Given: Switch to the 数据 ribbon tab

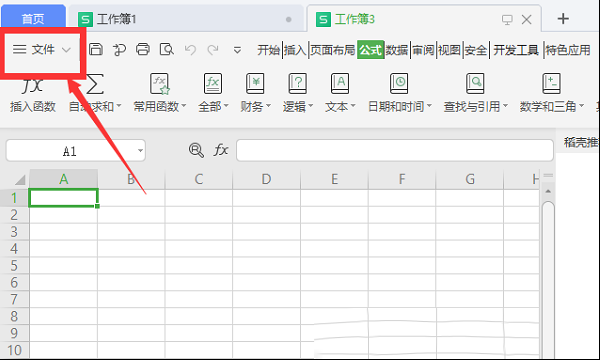Looking at the screenshot, I should pos(396,50).
